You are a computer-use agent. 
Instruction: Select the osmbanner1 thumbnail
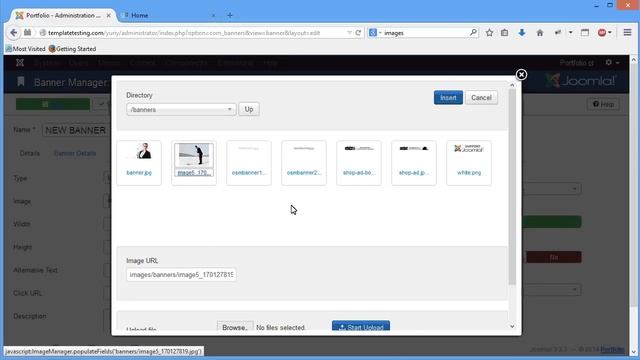point(249,163)
